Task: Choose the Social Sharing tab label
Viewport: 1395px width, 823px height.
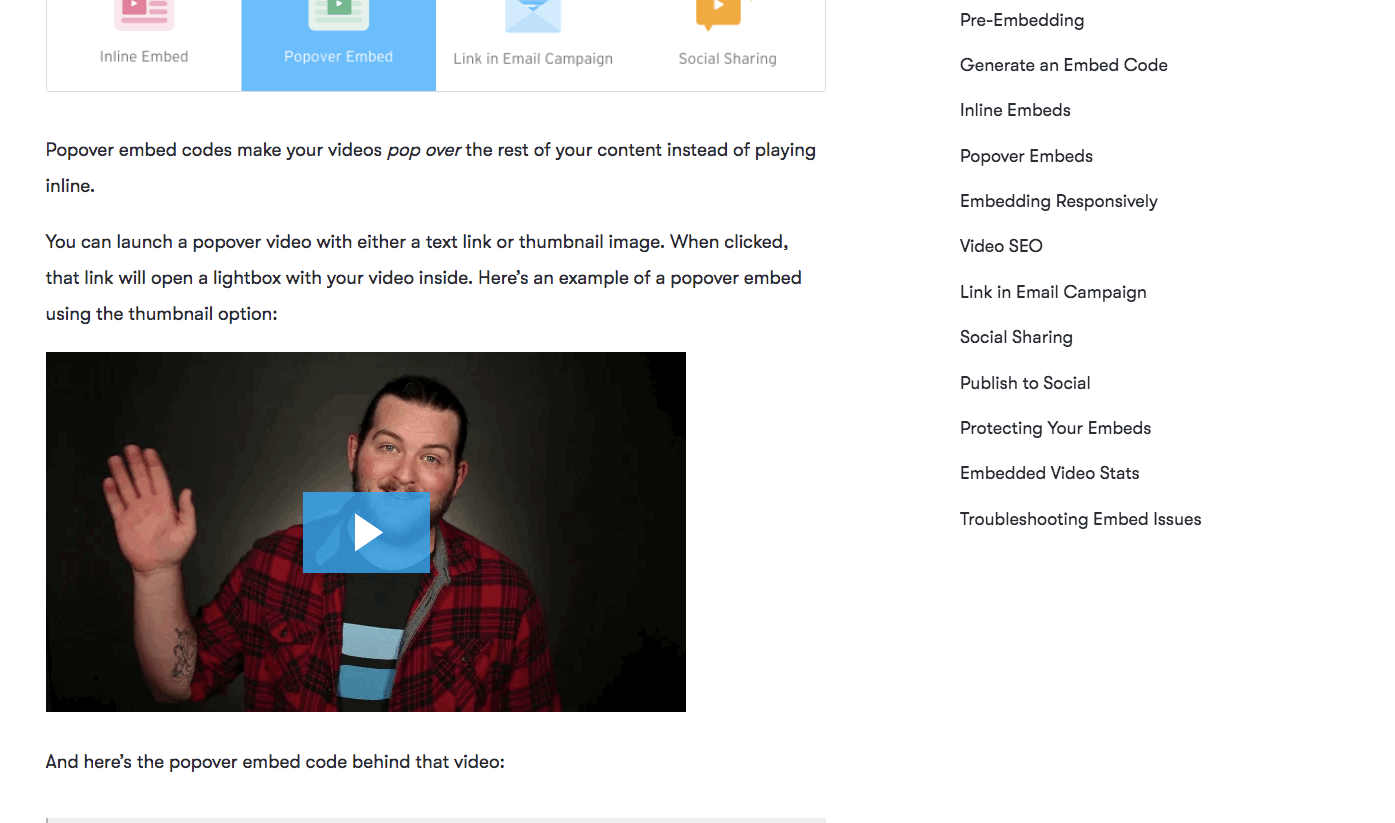Action: [727, 59]
